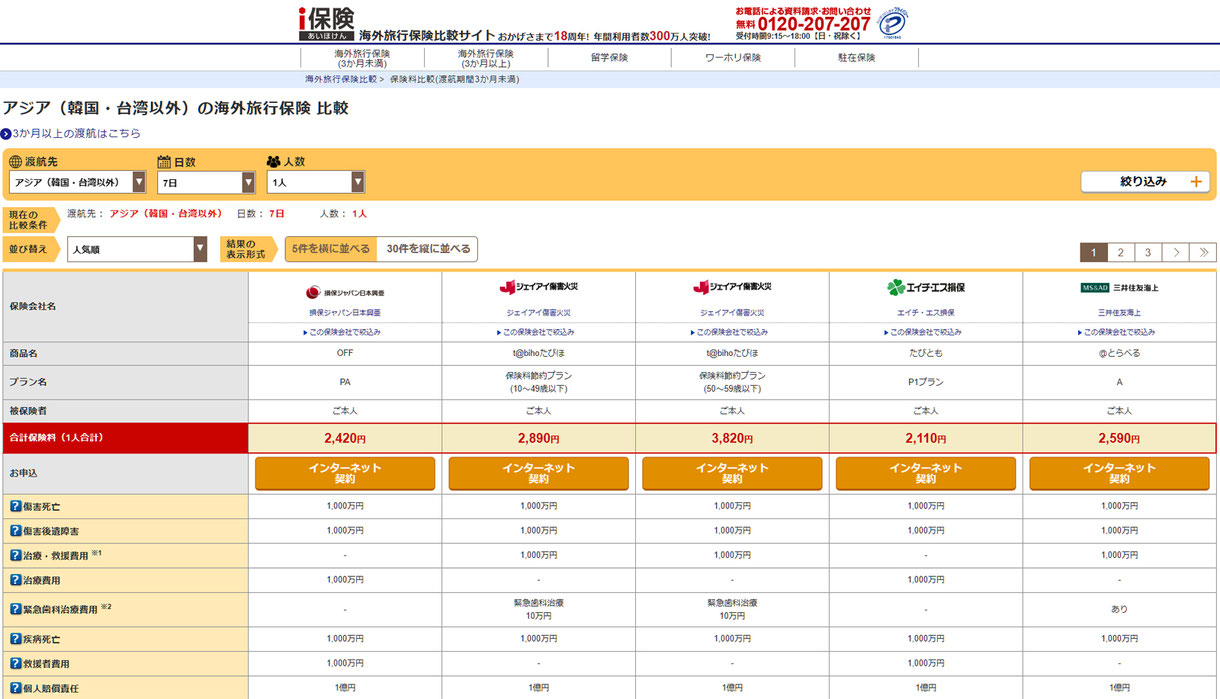The width and height of the screenshot is (1220, 699).
Task: Click plan name P1プラン cell
Action: point(926,382)
